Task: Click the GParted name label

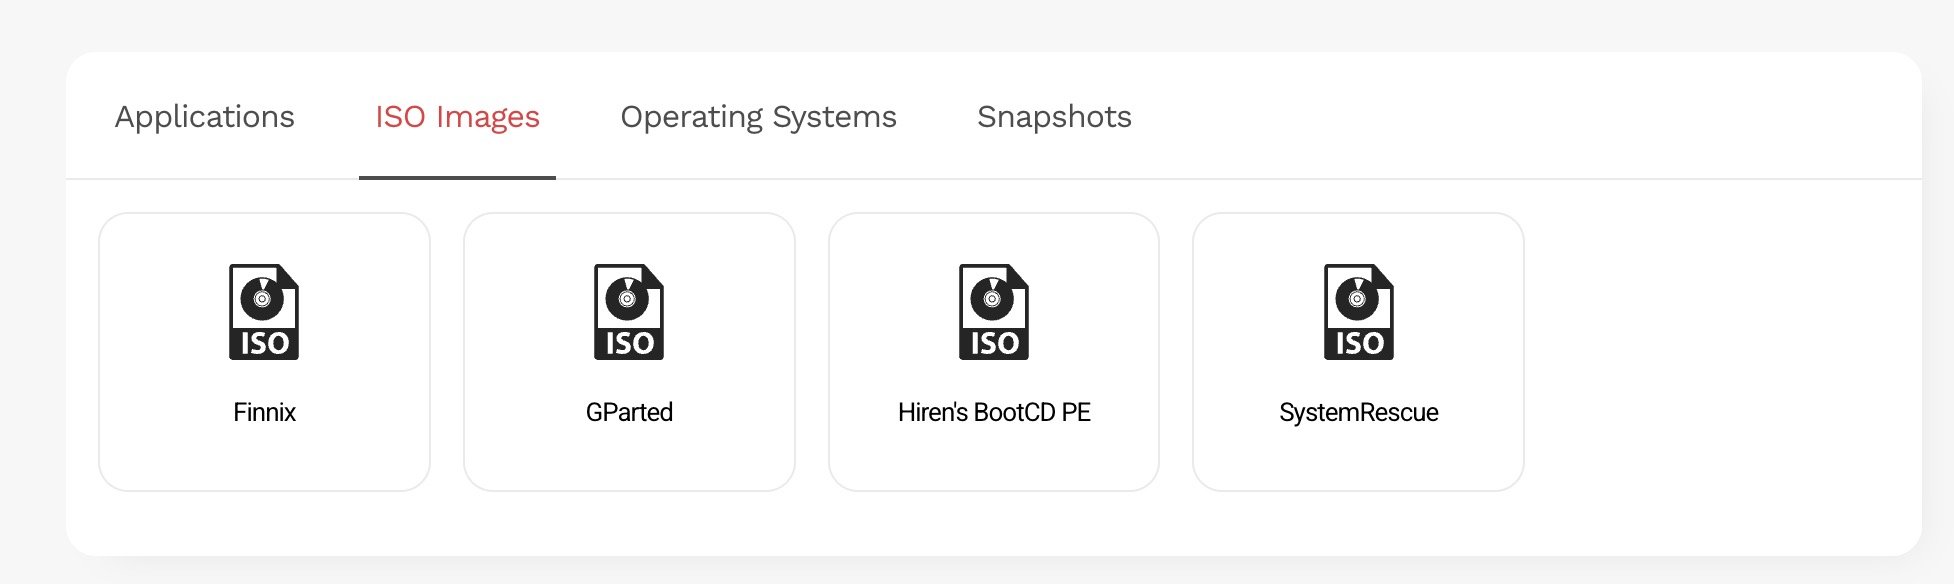Action: pos(629,412)
